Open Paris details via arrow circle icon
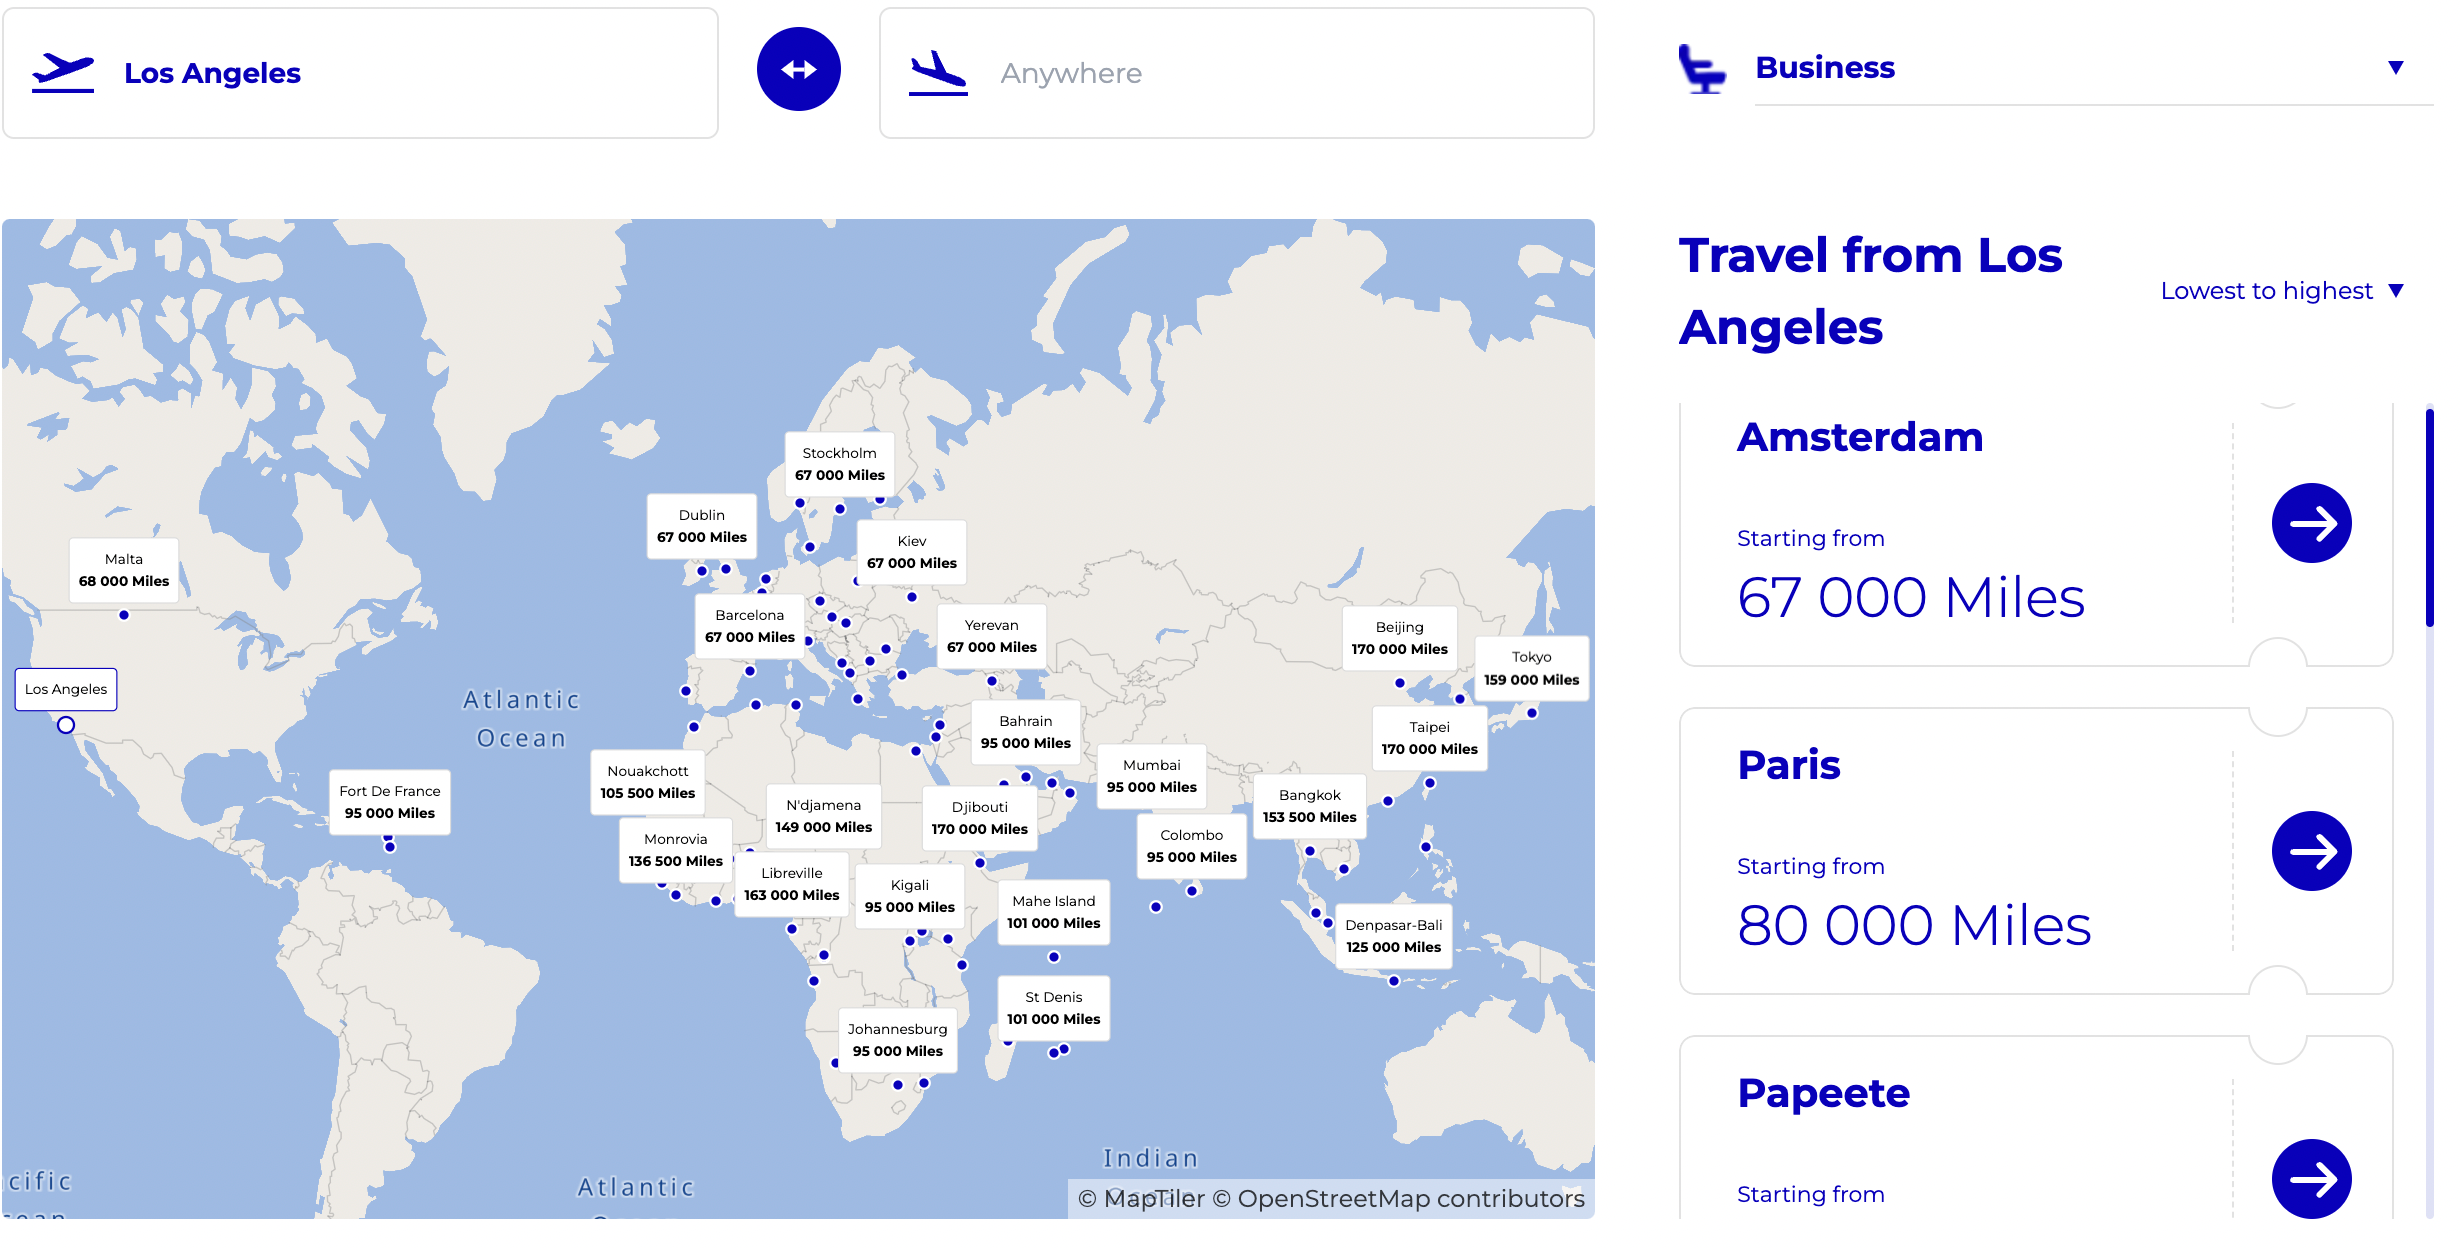Image resolution: width=2460 pixels, height=1248 pixels. point(2311,851)
